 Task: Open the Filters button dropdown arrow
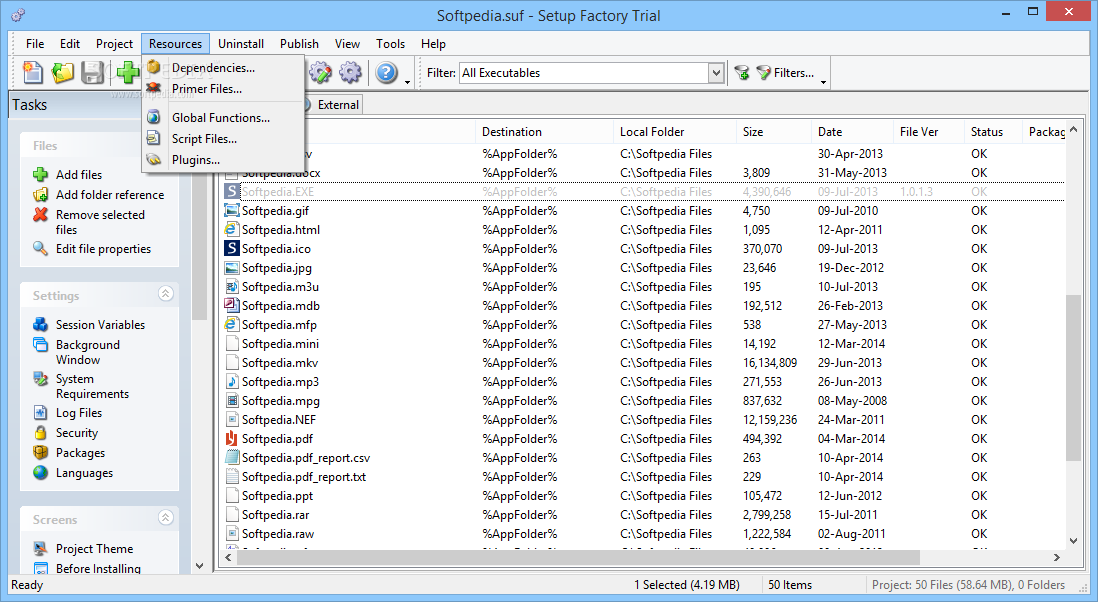(x=824, y=82)
